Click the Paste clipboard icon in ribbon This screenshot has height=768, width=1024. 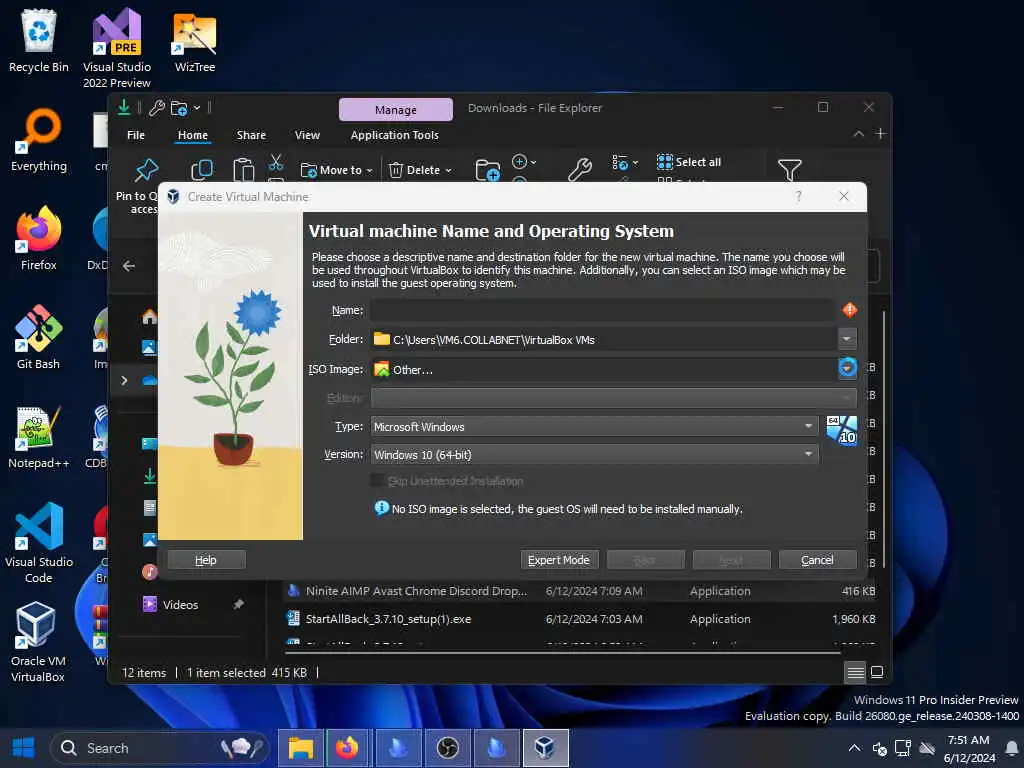[244, 170]
